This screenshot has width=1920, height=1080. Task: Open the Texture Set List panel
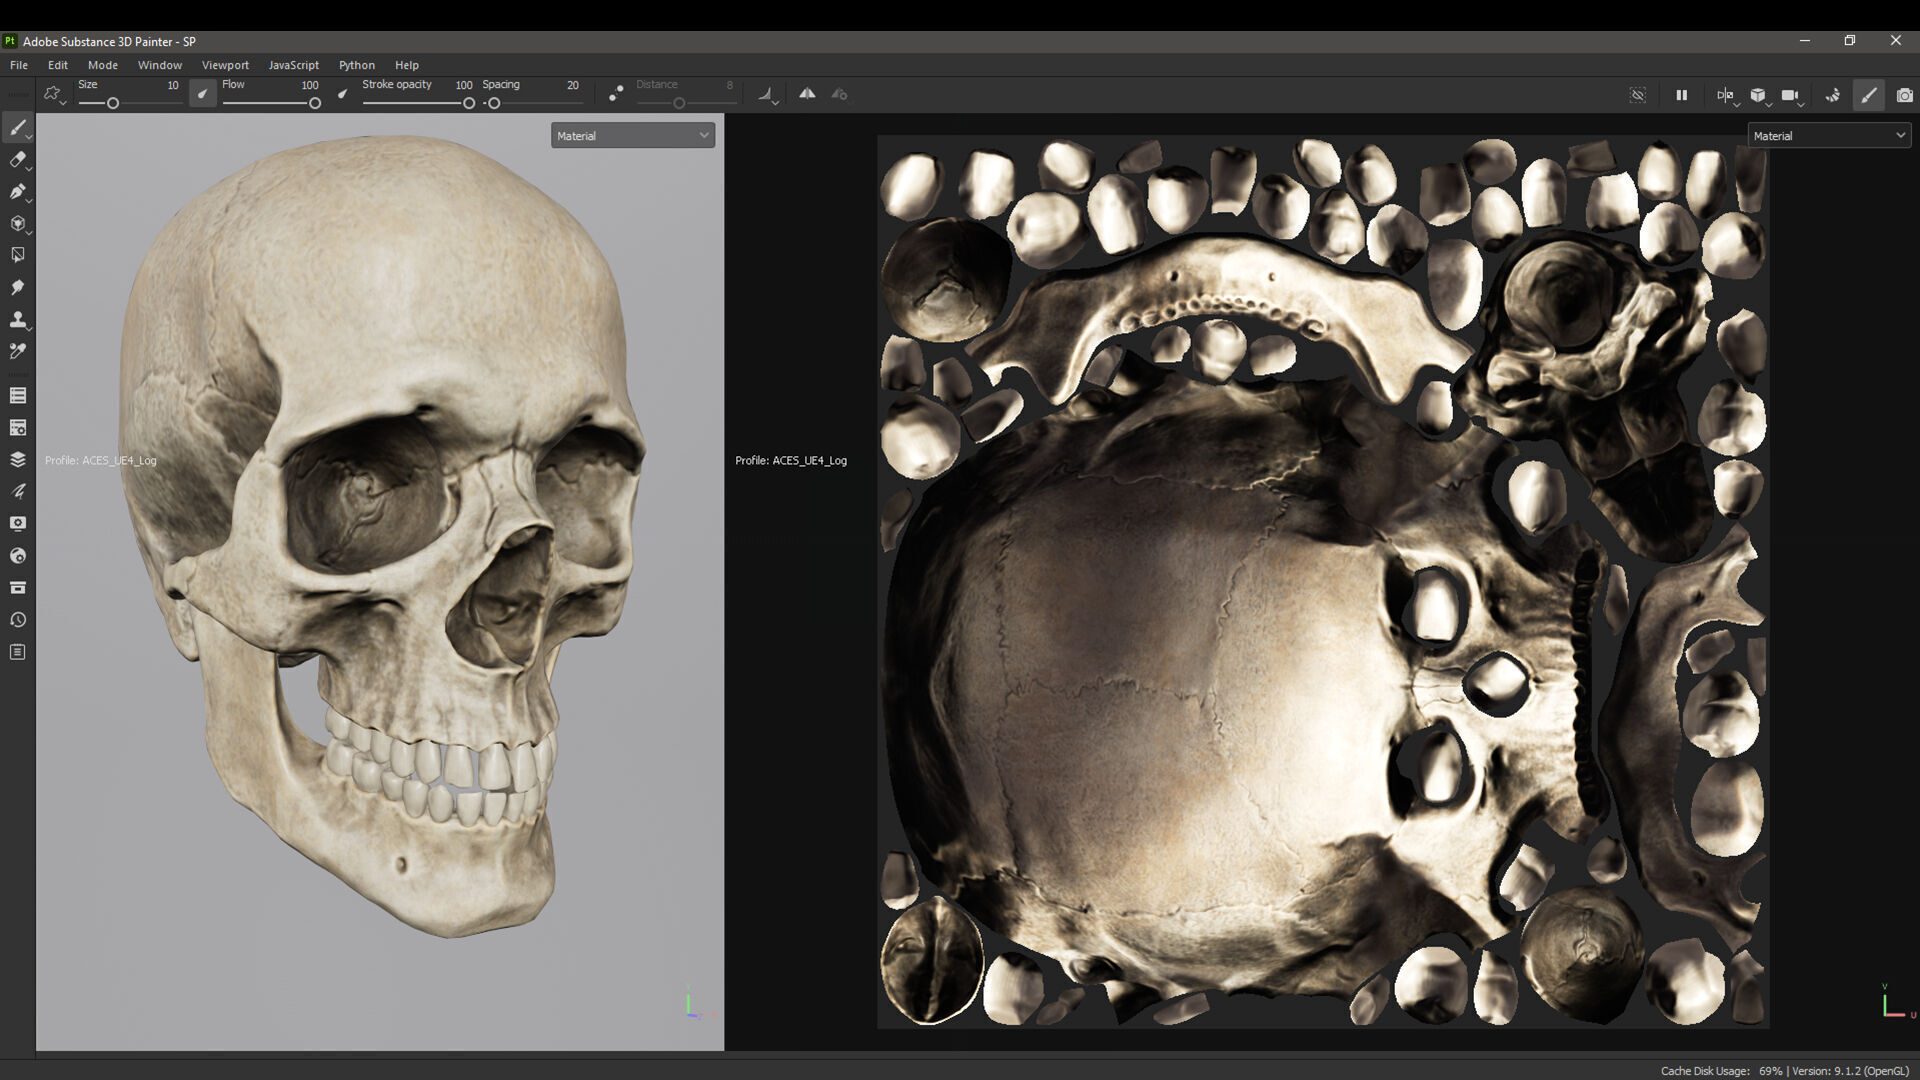tap(17, 396)
